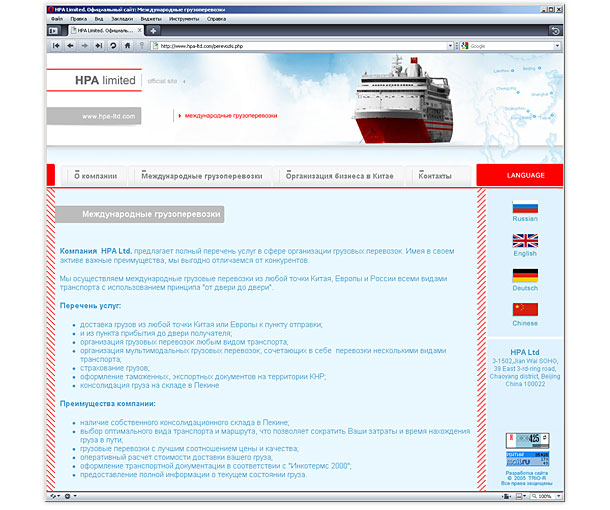This screenshot has width=610, height=510.
Task: Open Организация бизнеса в Китае nav item
Action: pyautogui.click(x=339, y=176)
